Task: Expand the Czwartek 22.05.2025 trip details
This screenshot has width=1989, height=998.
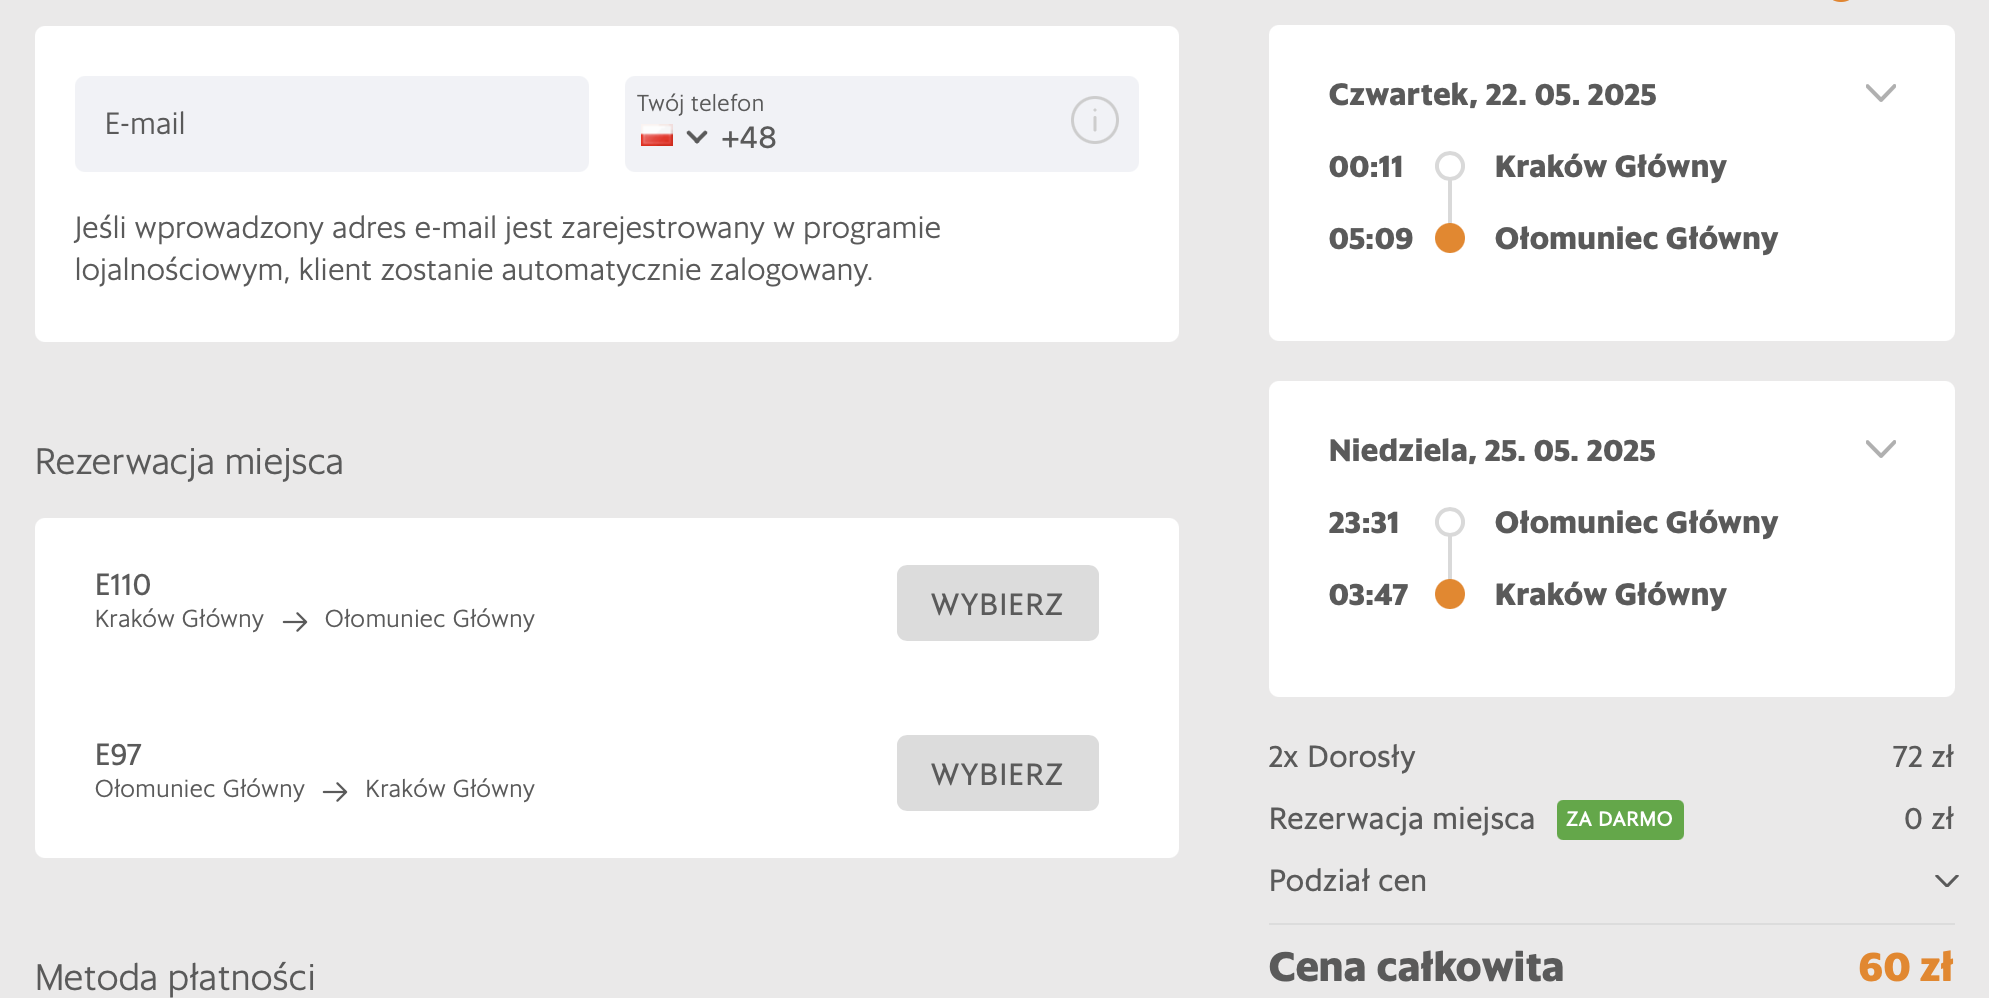Action: 1880,94
